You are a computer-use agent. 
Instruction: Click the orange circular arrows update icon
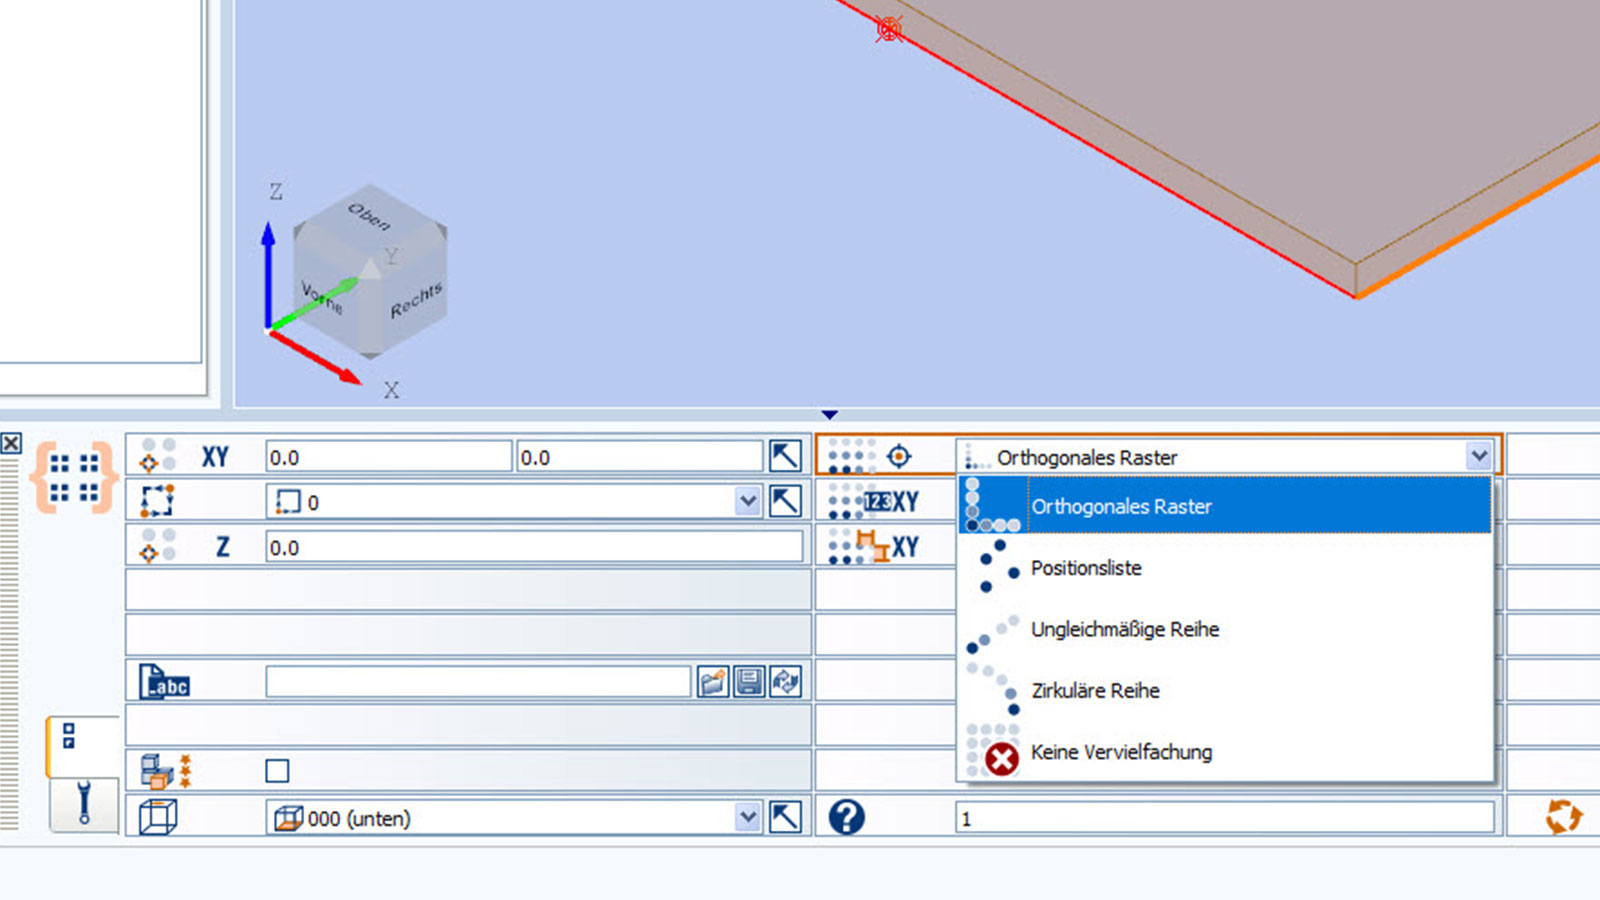pyautogui.click(x=1563, y=816)
